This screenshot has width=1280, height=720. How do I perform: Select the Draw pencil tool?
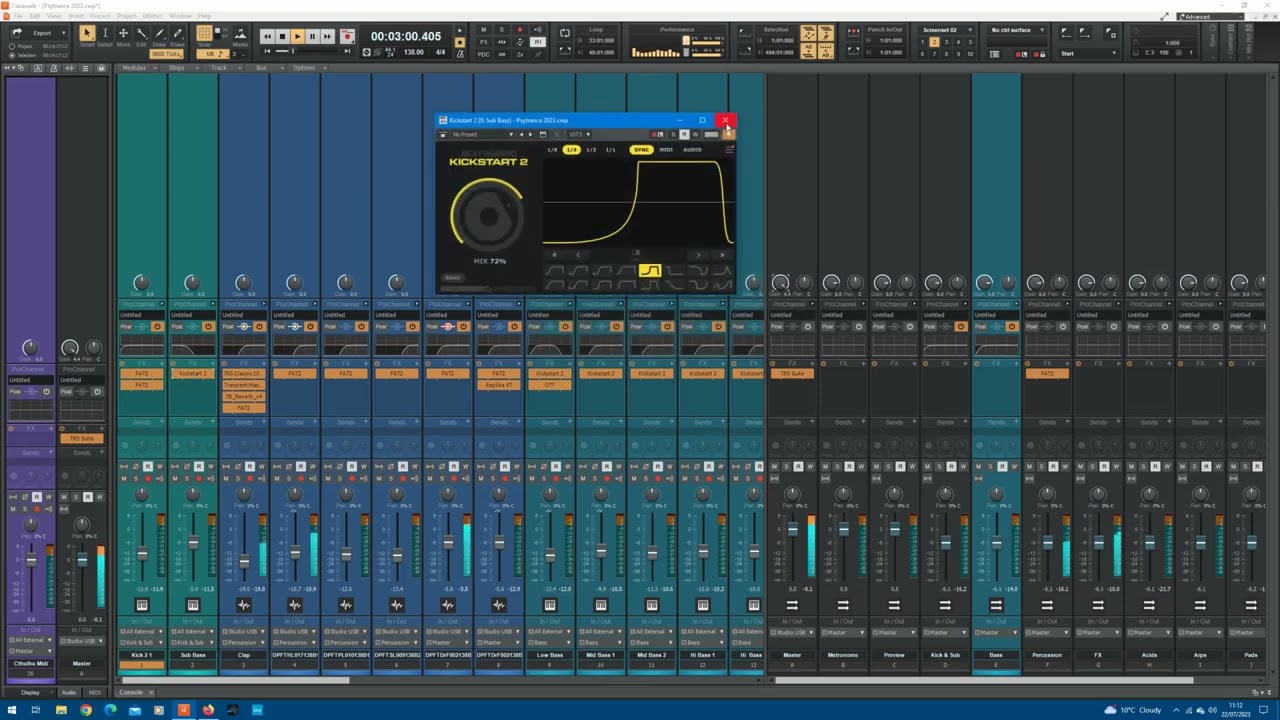point(159,36)
